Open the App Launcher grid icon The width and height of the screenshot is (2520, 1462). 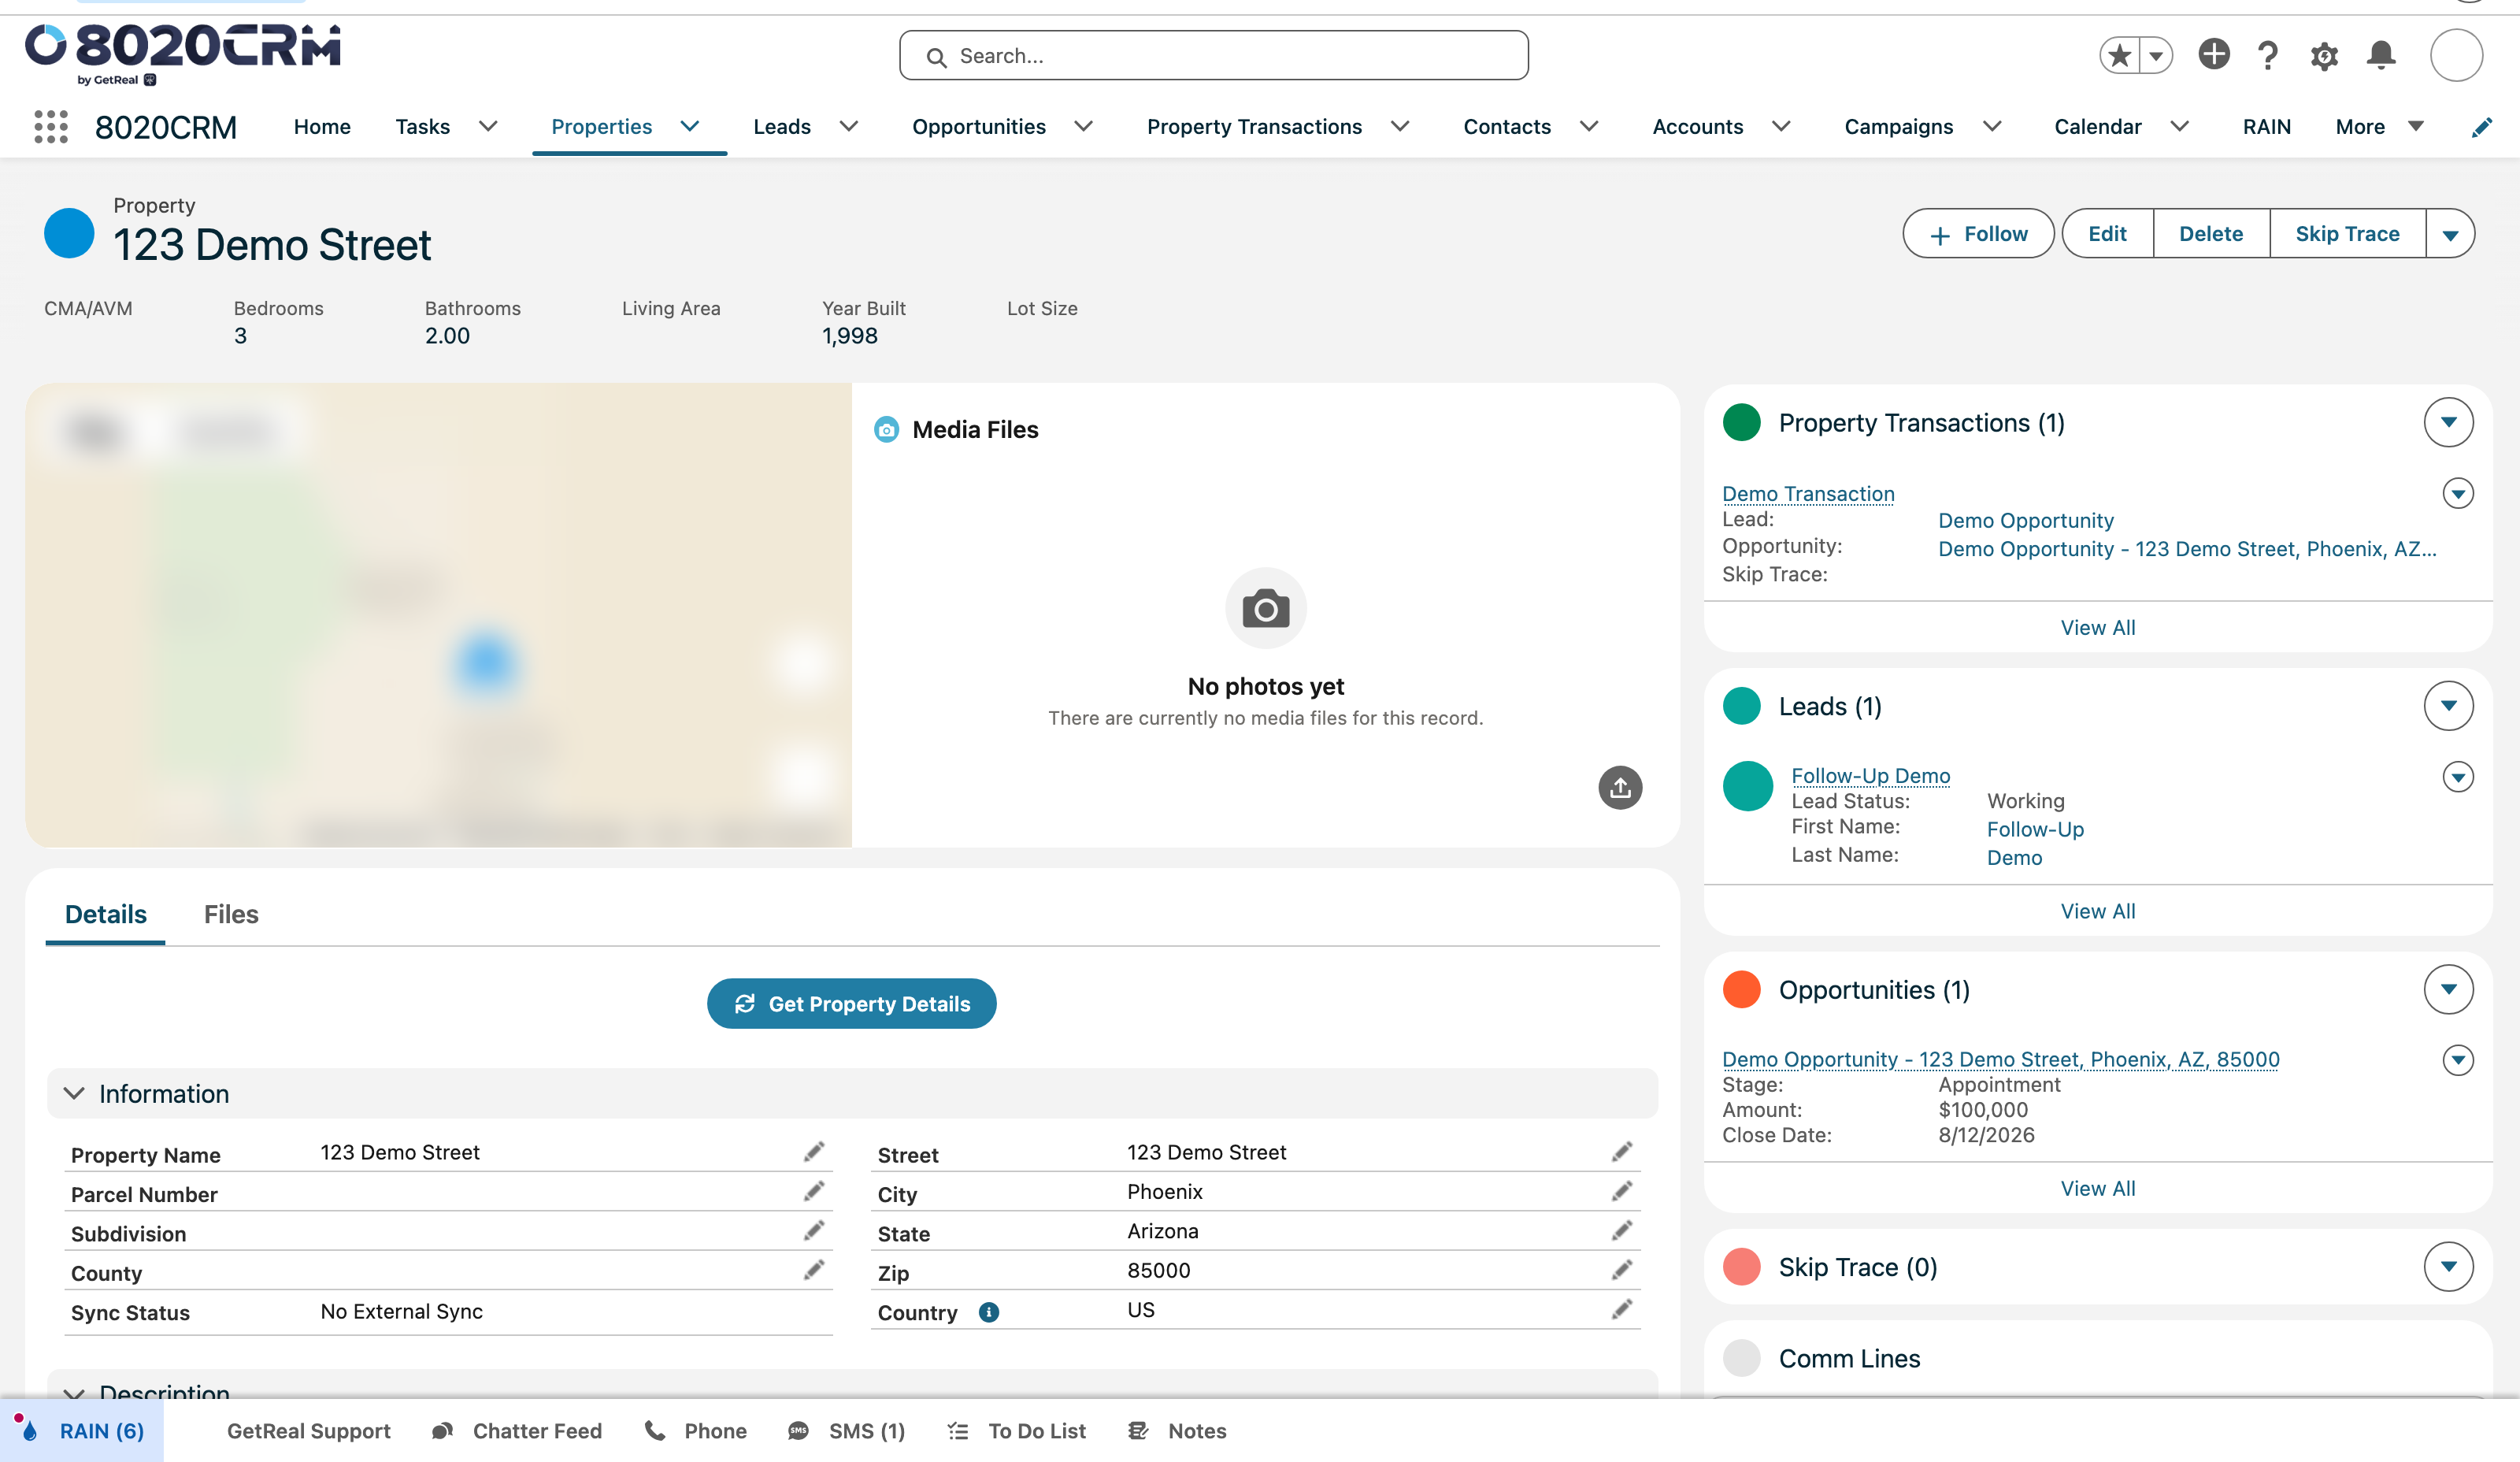[x=51, y=127]
